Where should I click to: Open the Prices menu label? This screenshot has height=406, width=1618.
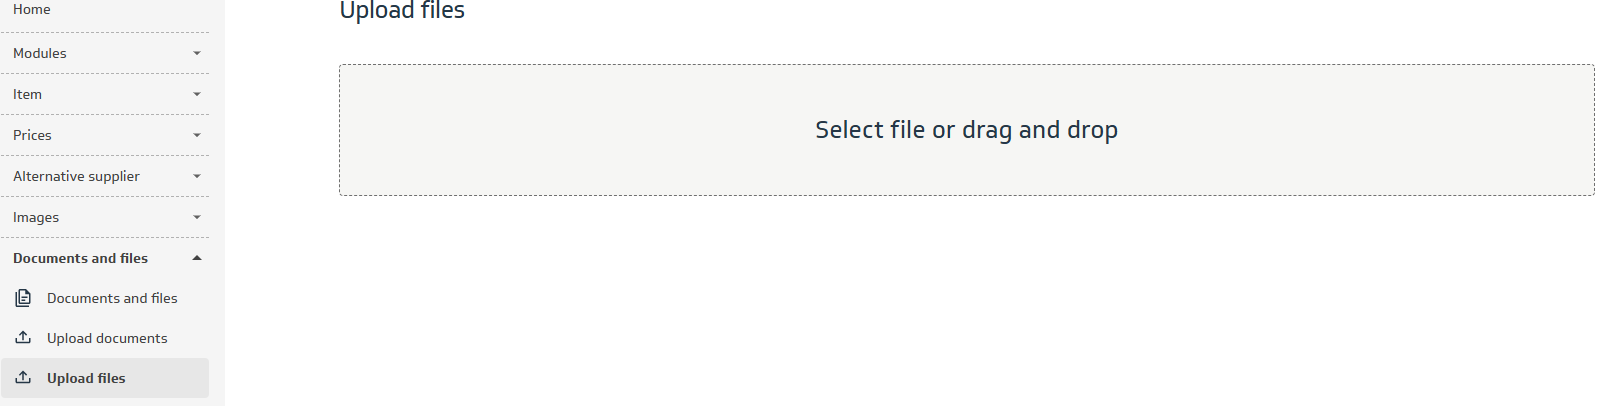[x=32, y=135]
